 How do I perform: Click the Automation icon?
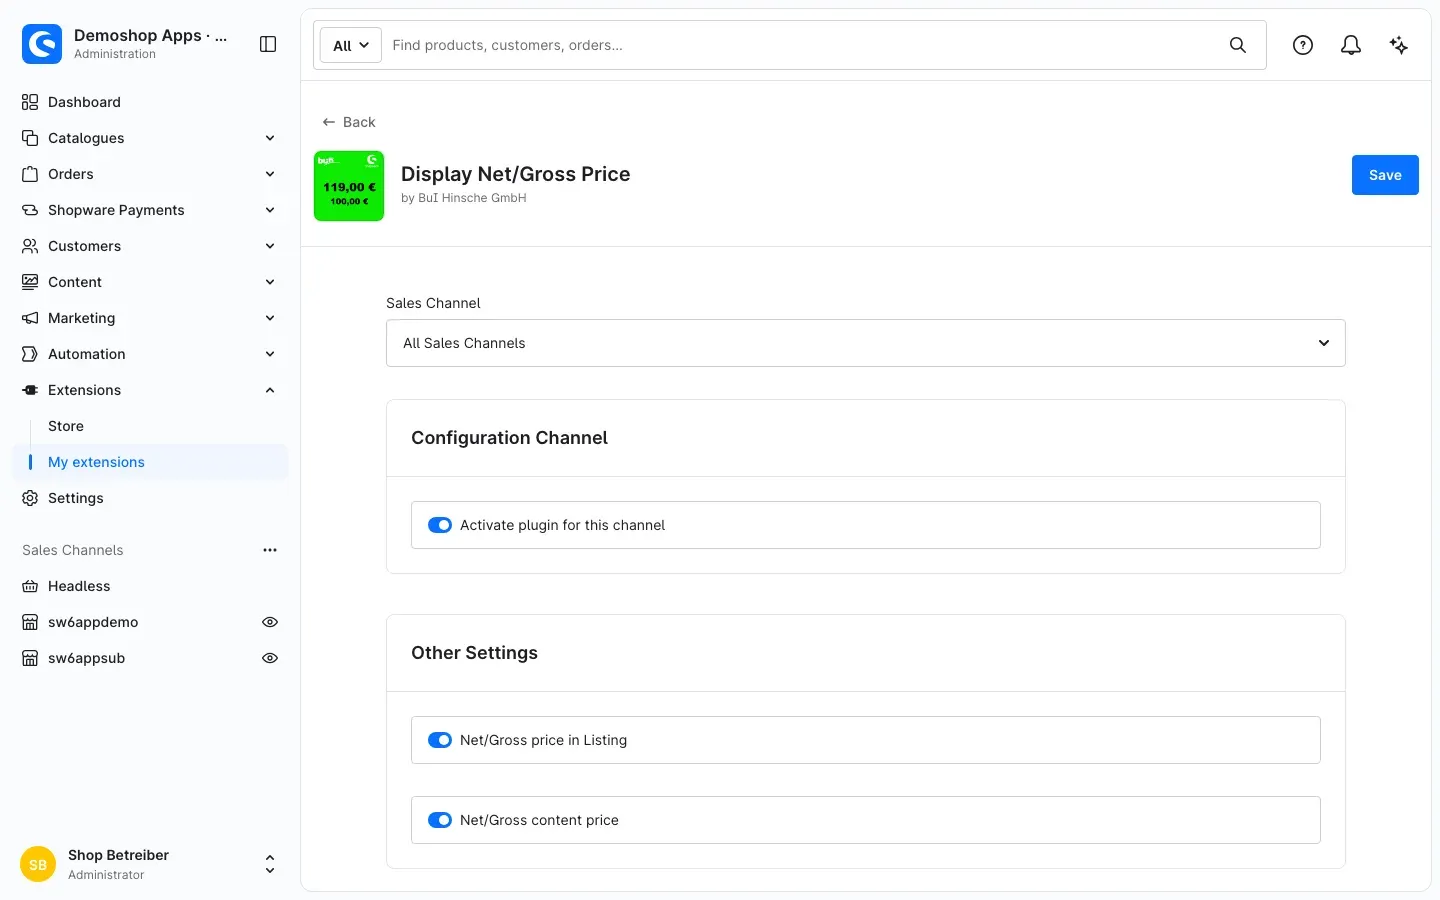click(x=30, y=354)
